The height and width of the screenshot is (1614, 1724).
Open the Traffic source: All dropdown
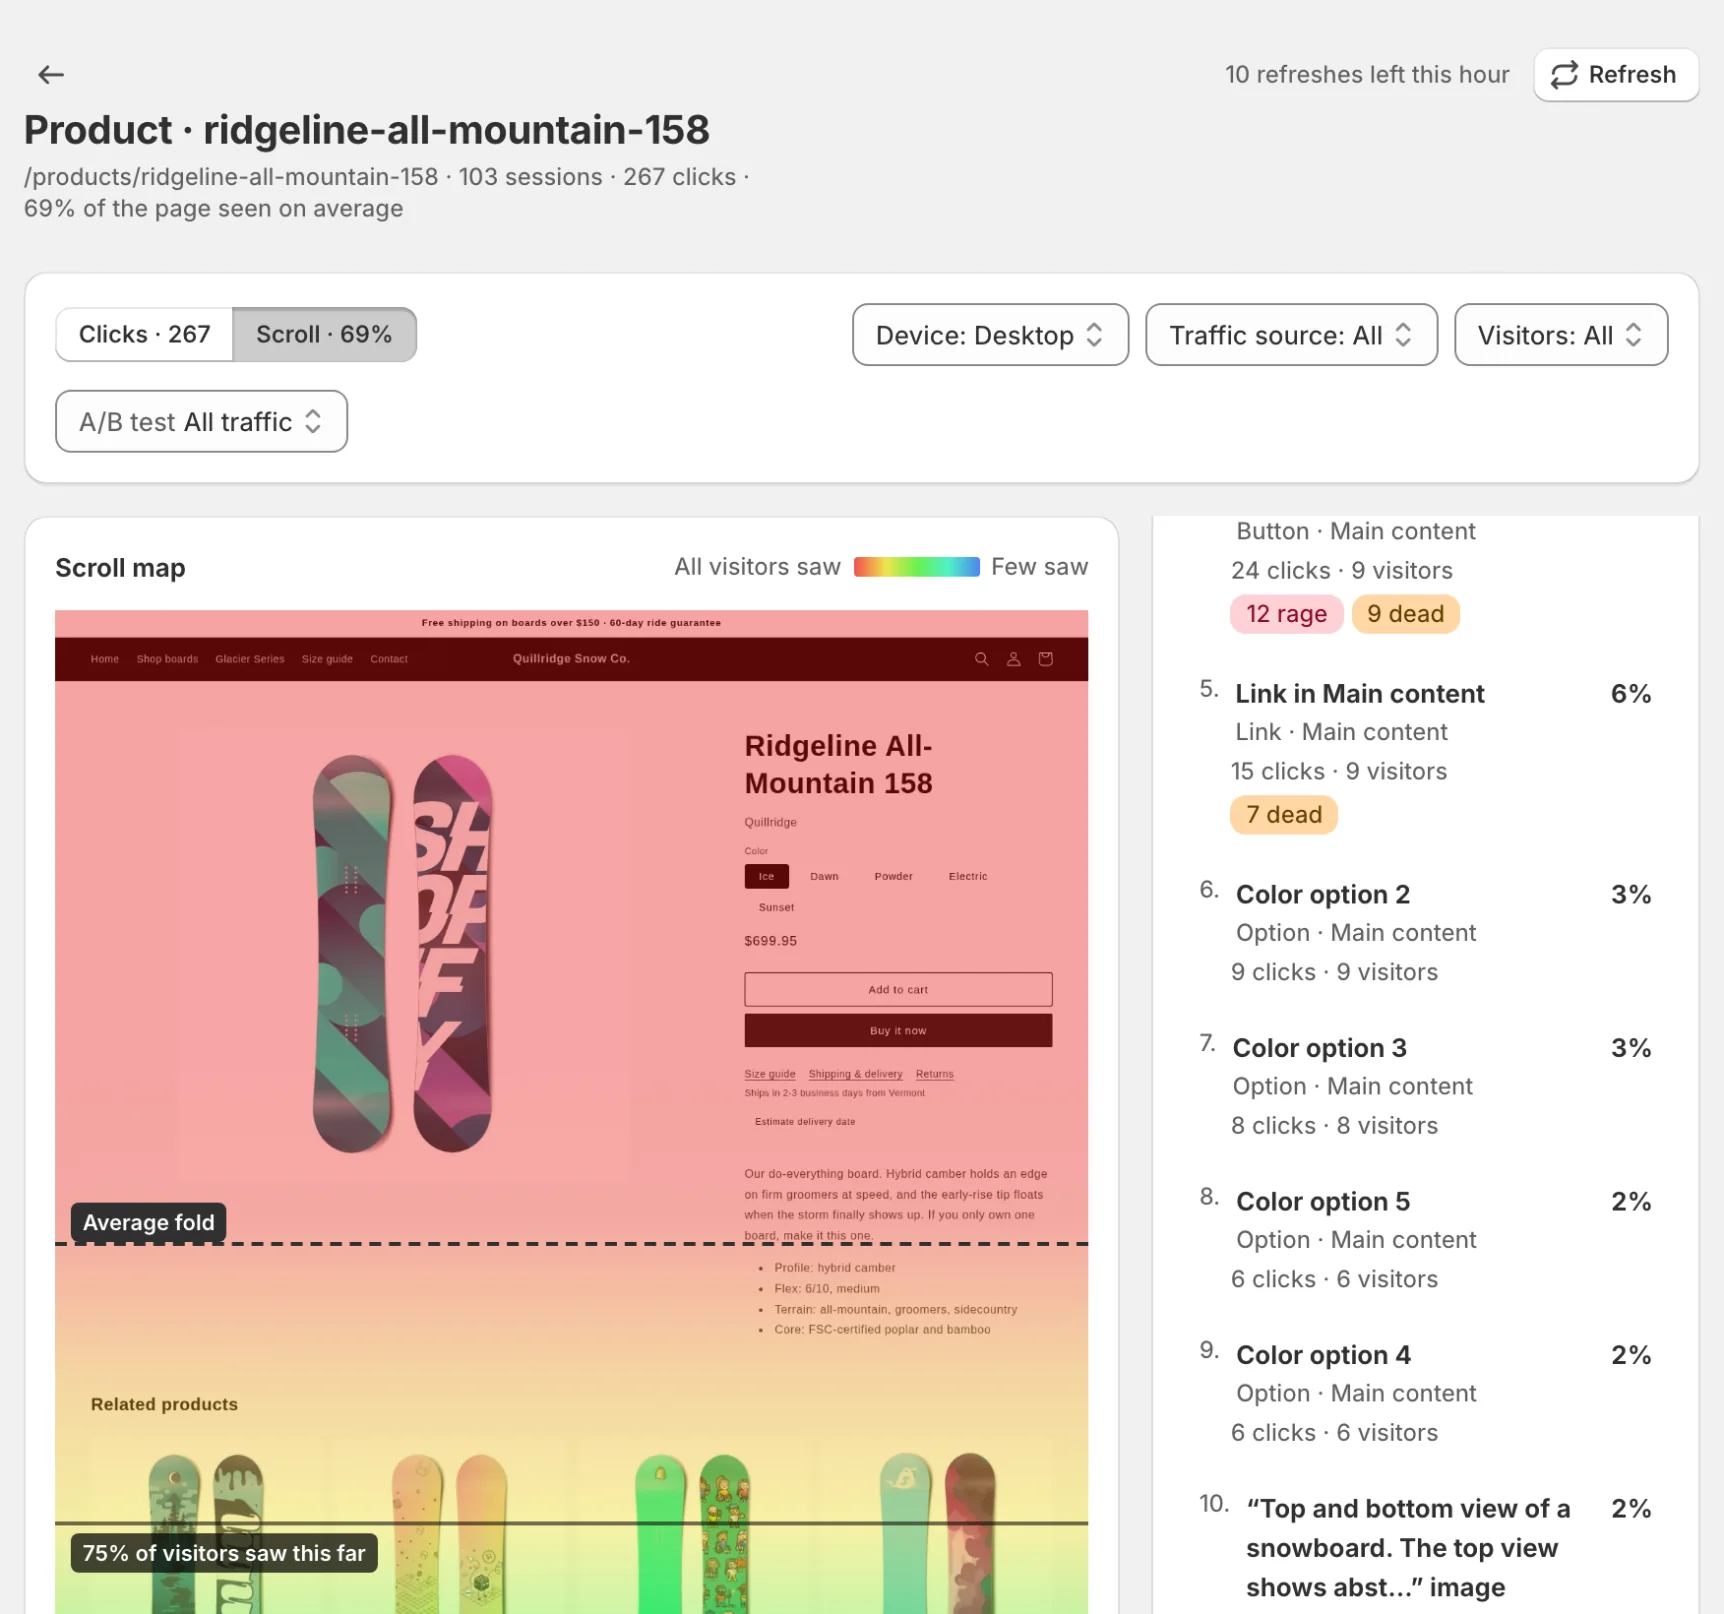(x=1291, y=335)
